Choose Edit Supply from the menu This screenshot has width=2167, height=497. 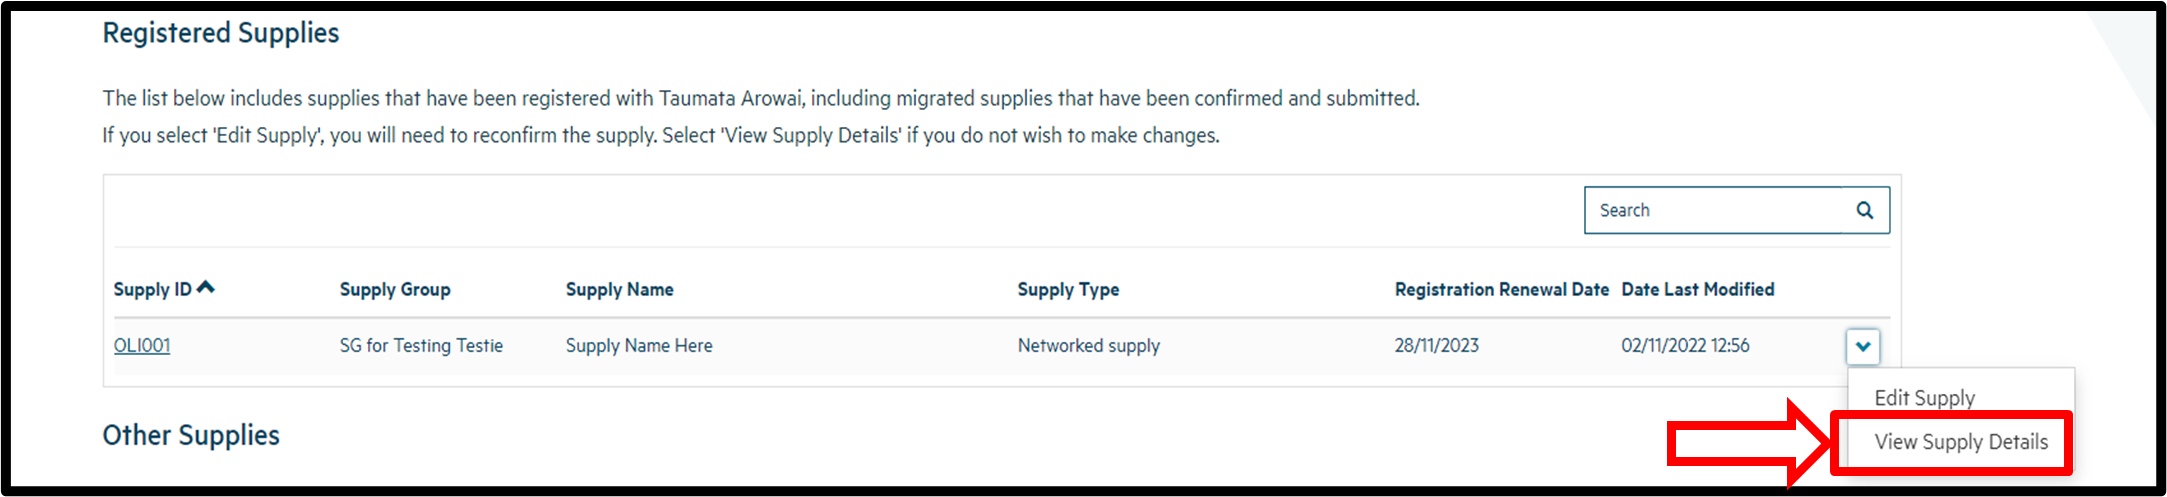point(1924,398)
